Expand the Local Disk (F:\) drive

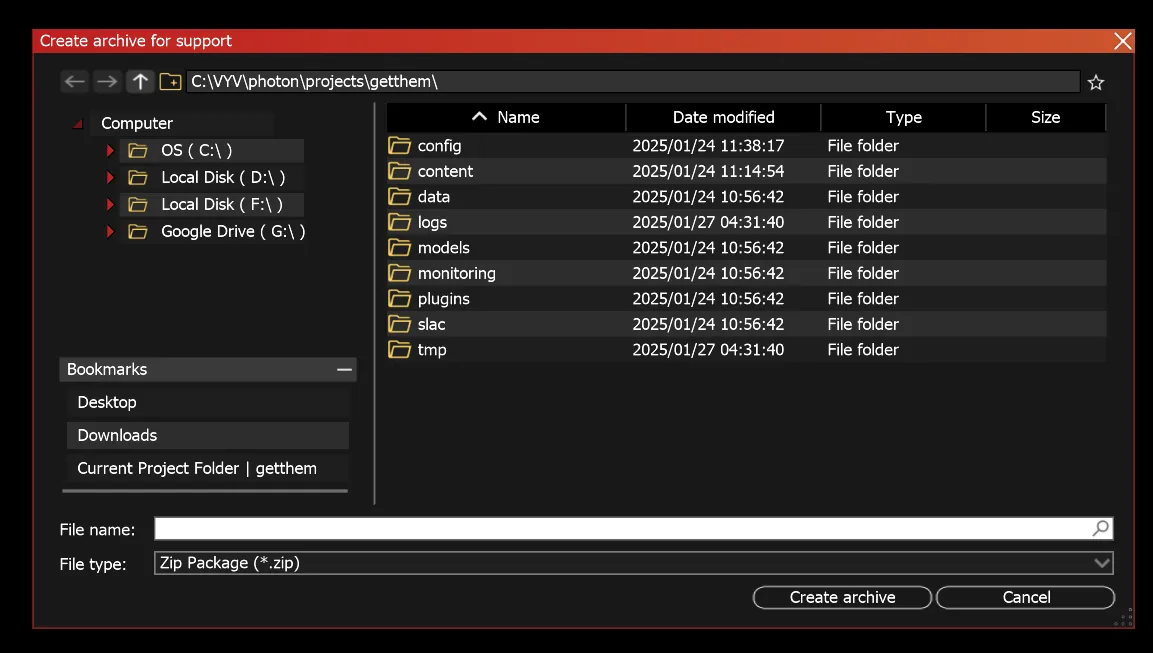pyautogui.click(x=110, y=204)
